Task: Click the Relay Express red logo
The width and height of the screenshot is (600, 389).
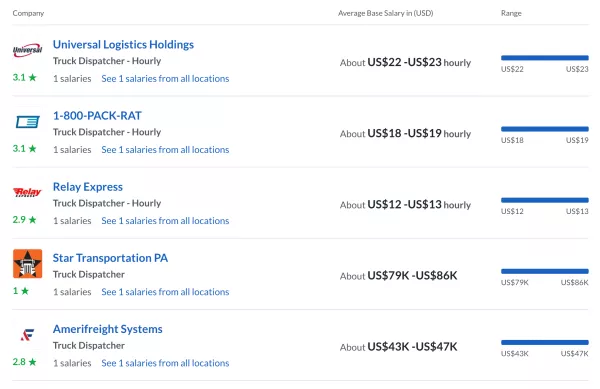Action: point(27,192)
